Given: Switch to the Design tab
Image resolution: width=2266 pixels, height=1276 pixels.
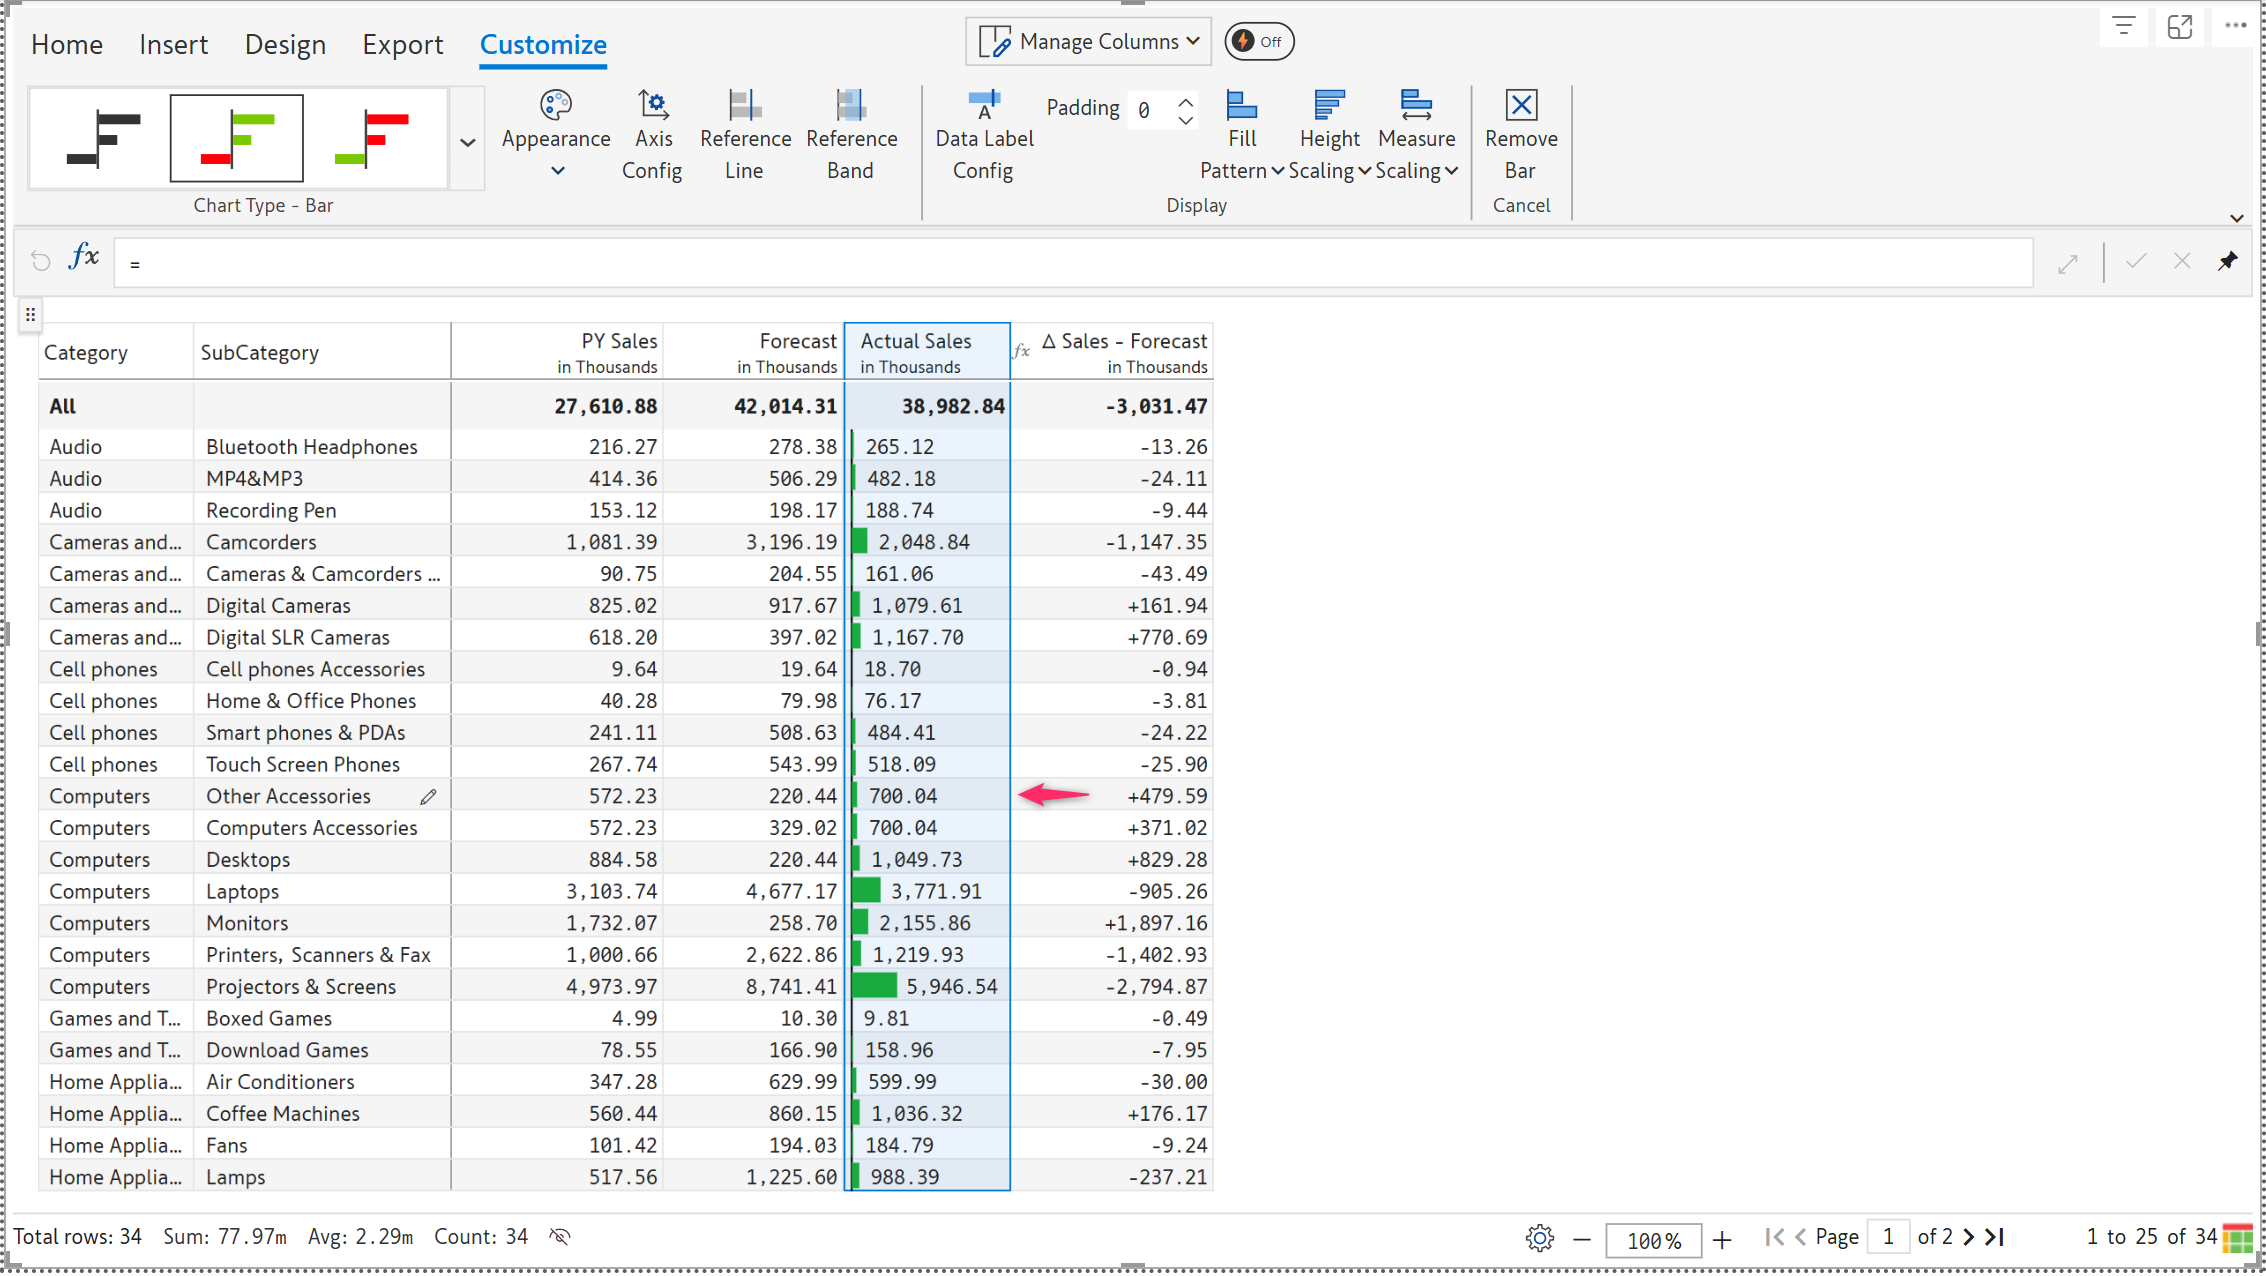Looking at the screenshot, I should (285, 45).
